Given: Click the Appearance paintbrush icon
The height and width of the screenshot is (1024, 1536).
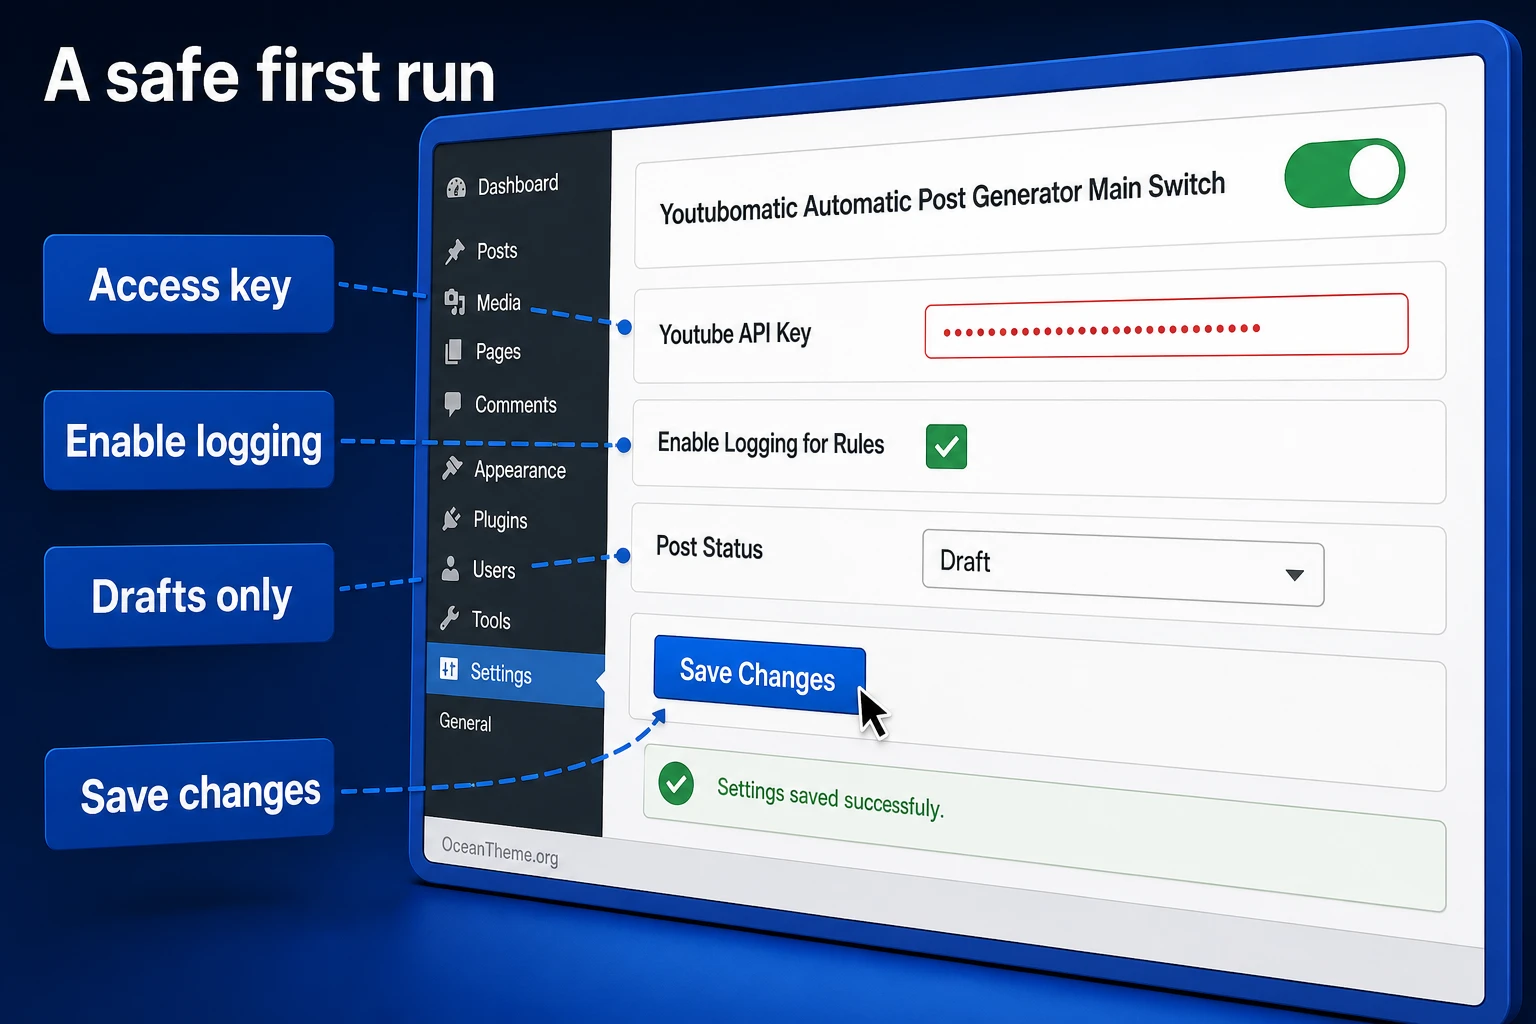Looking at the screenshot, I should pyautogui.click(x=452, y=467).
